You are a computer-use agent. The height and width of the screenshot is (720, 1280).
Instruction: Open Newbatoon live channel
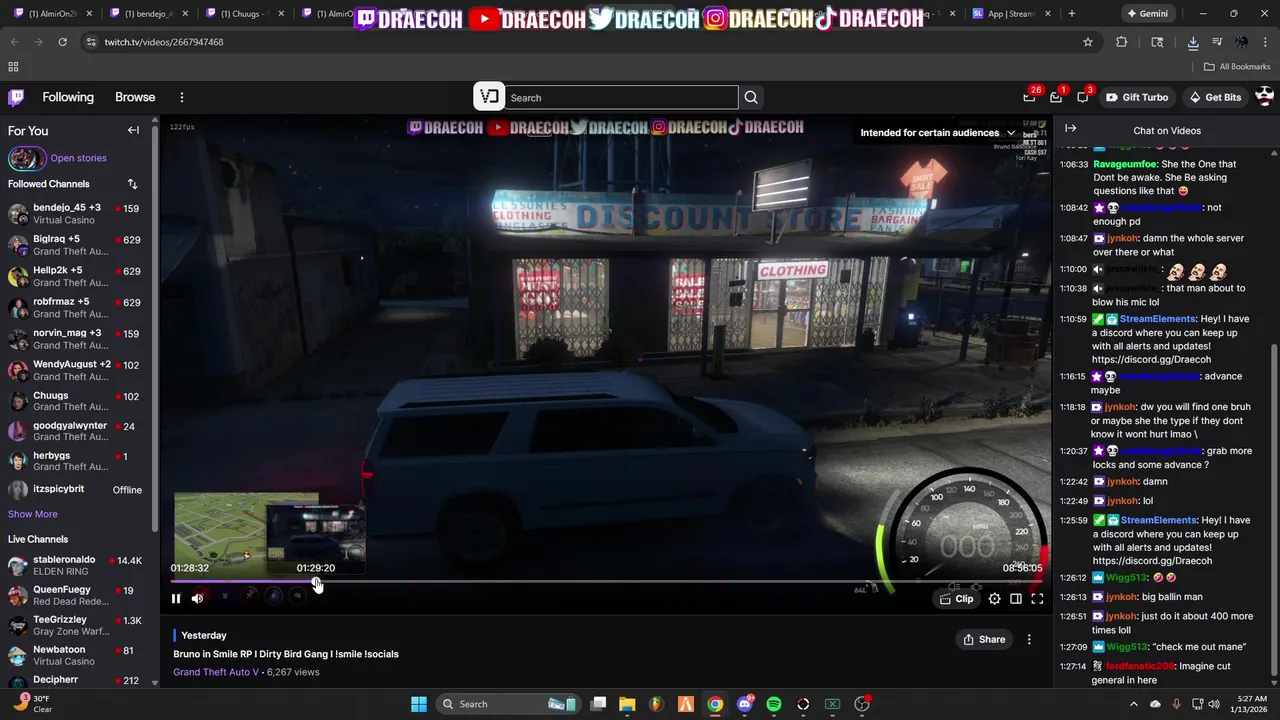(77, 655)
